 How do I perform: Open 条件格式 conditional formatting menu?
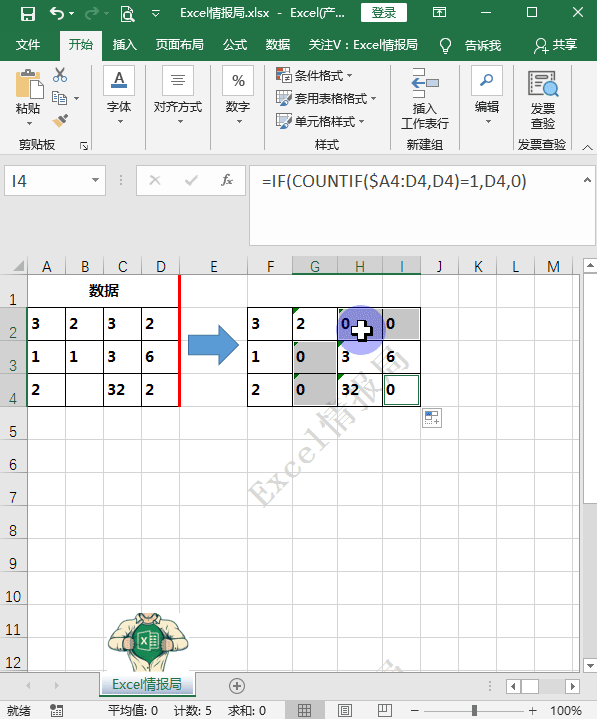(x=315, y=75)
